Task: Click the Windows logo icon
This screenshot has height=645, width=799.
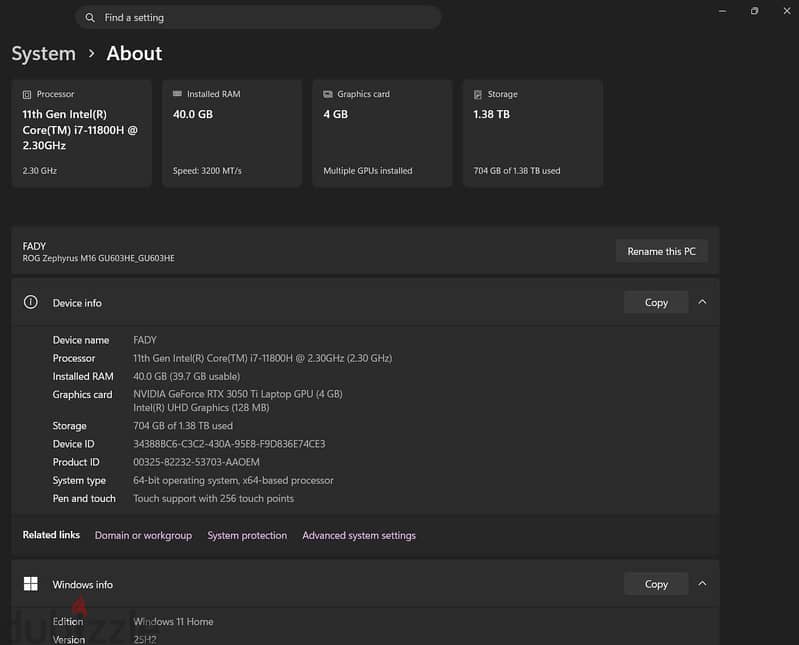Action: point(31,584)
